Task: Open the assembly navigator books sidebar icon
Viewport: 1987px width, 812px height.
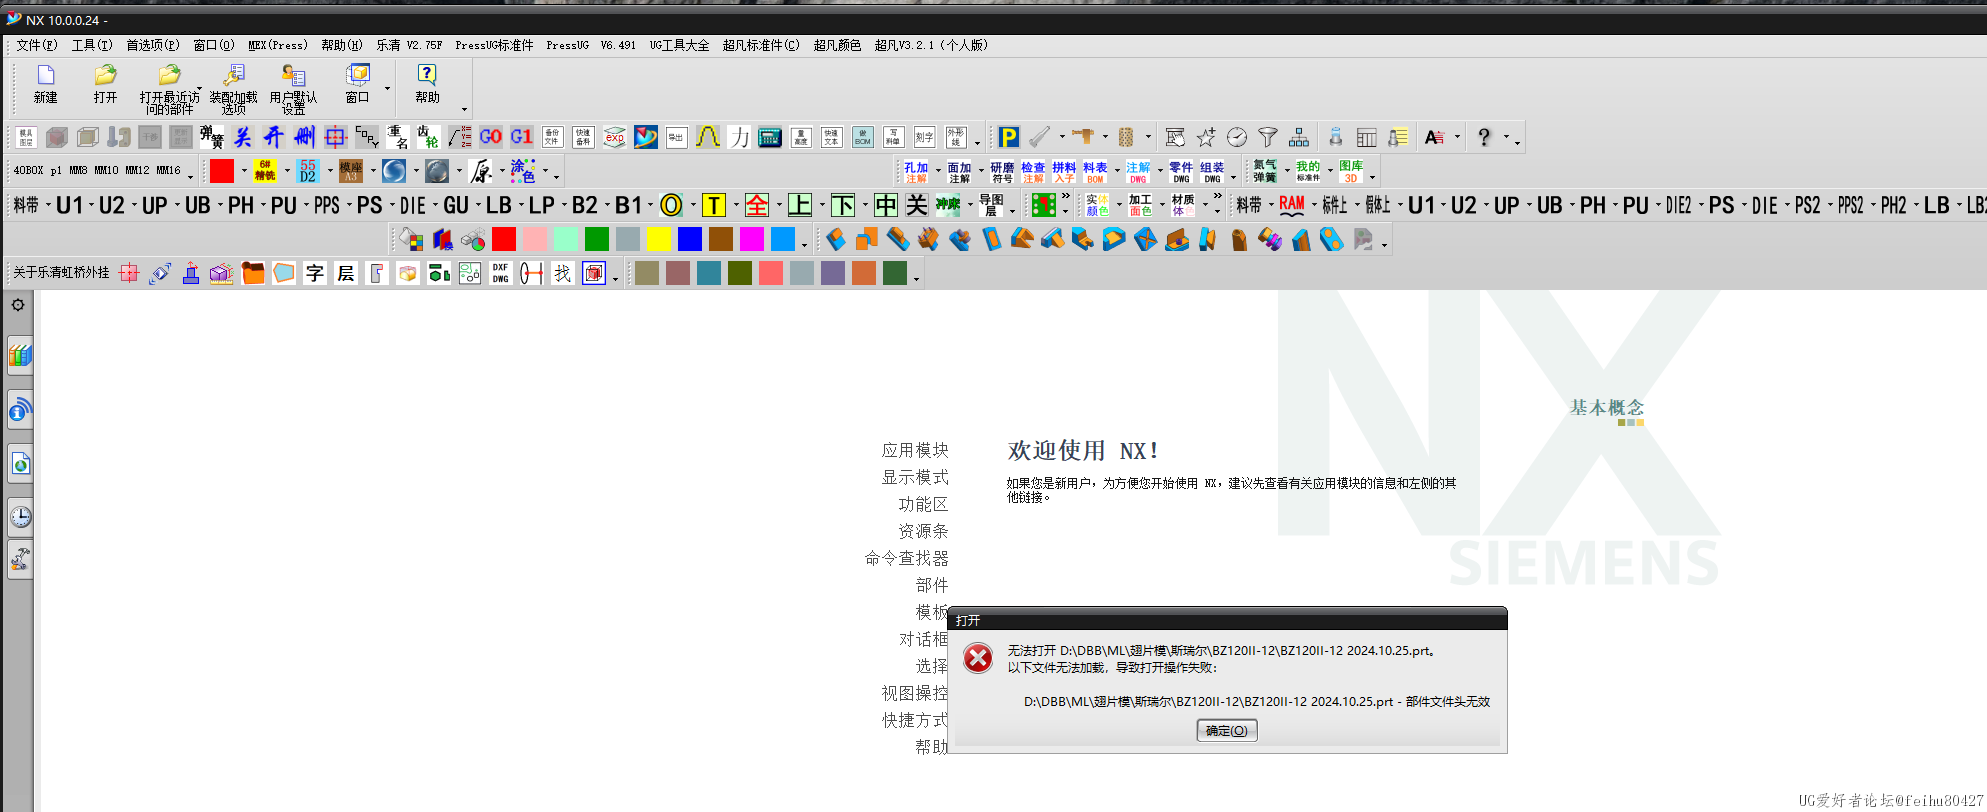Action: click(x=20, y=355)
